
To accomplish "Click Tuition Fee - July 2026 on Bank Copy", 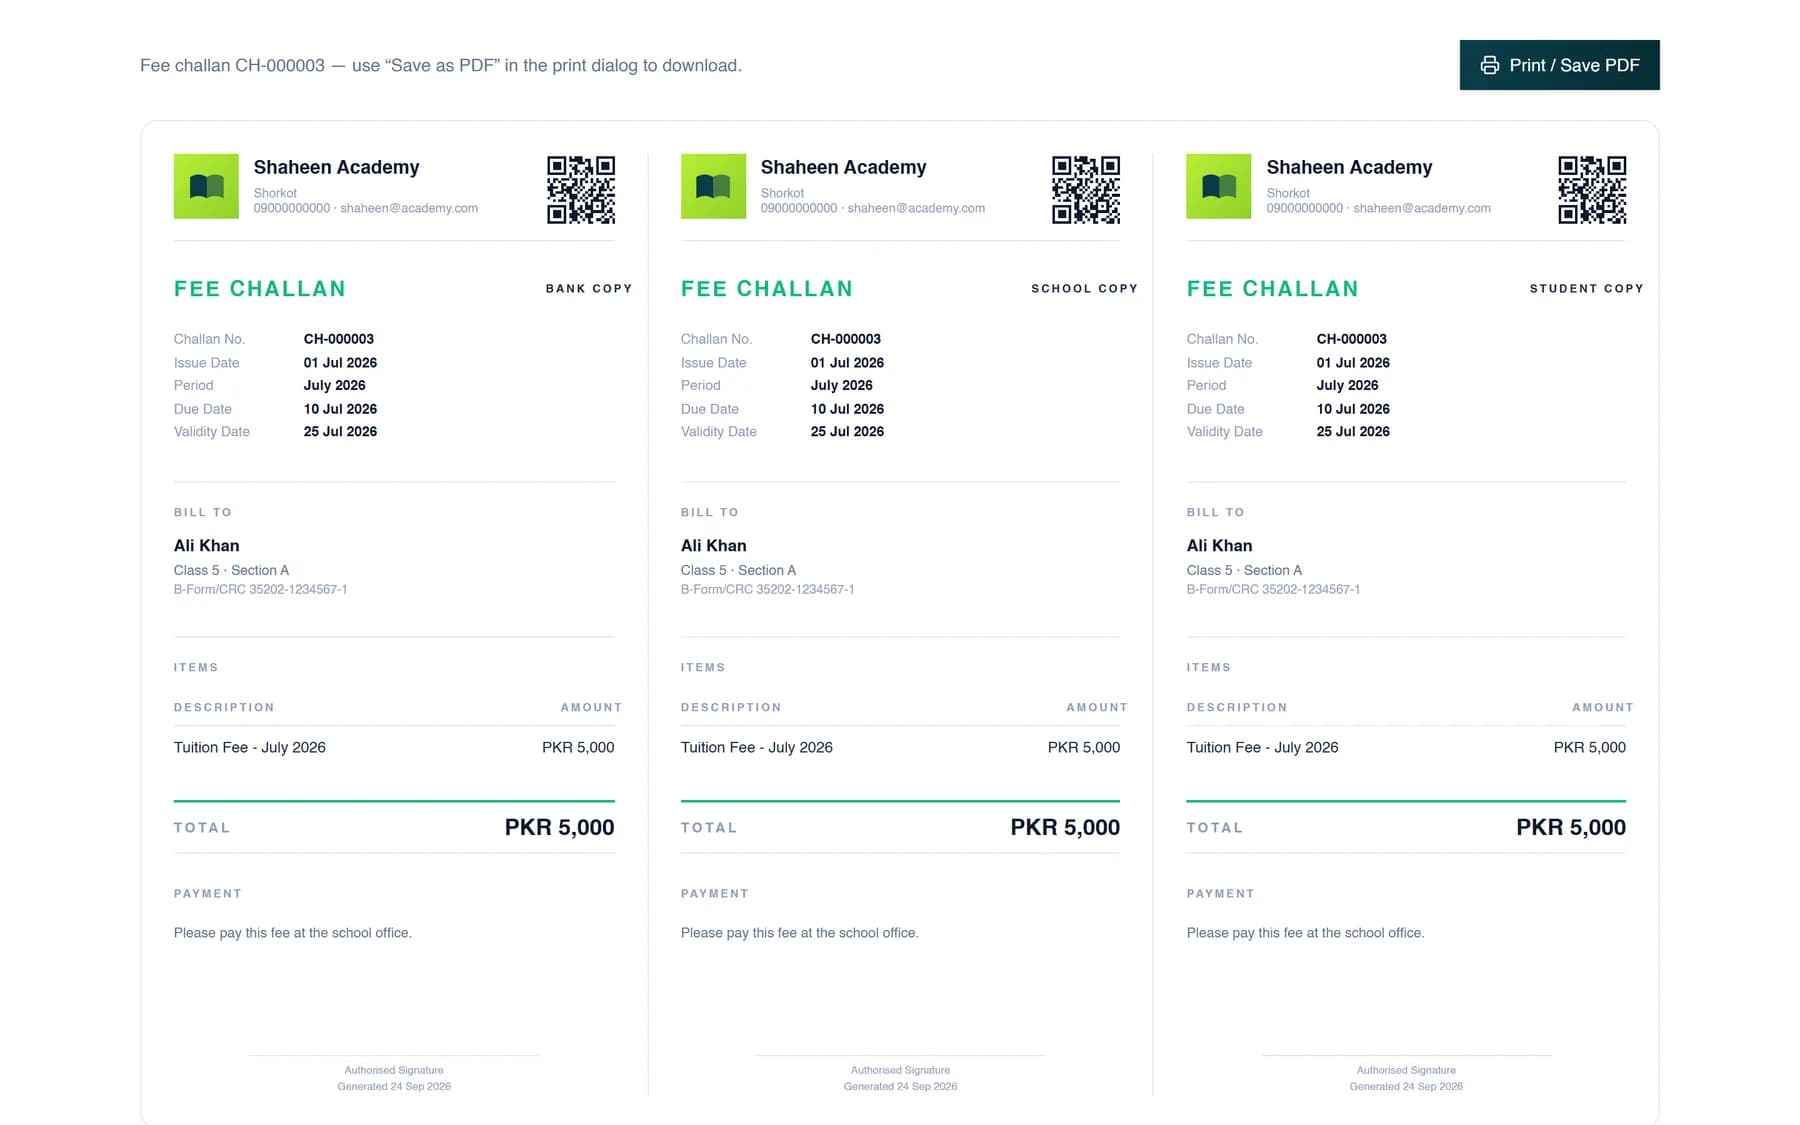I will pos(250,747).
